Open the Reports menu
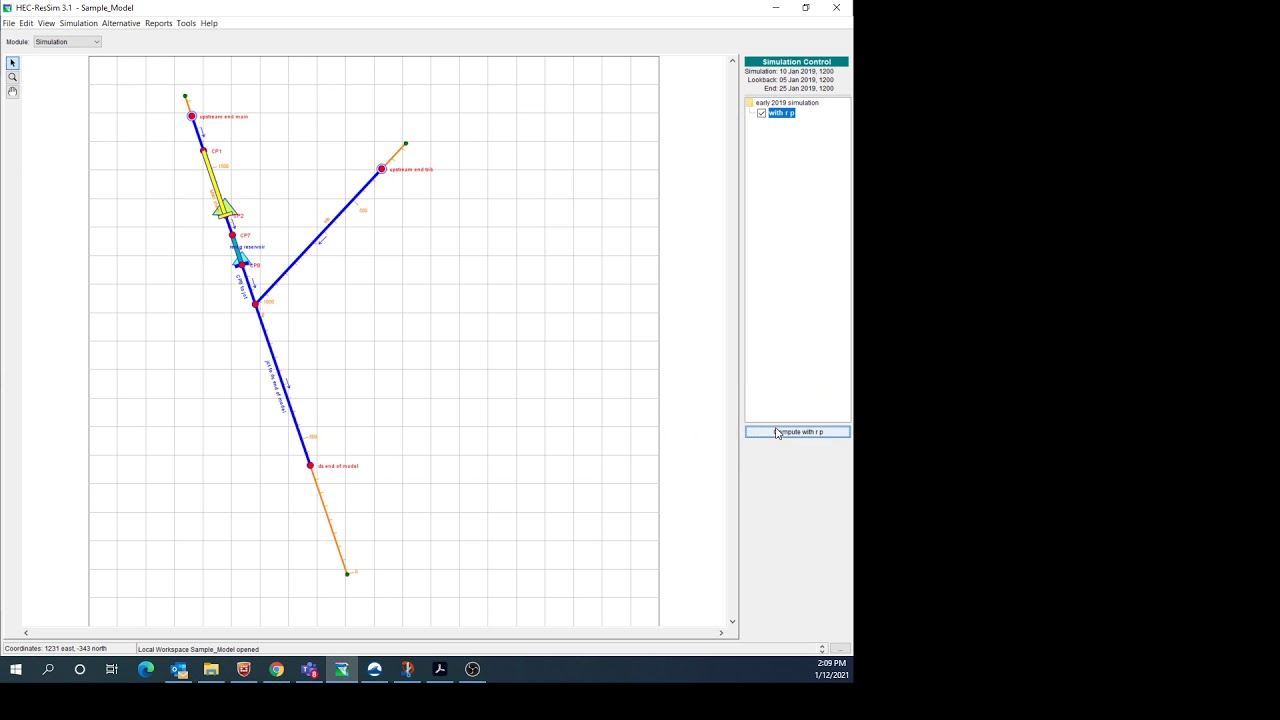Image resolution: width=1280 pixels, height=720 pixels. (158, 23)
